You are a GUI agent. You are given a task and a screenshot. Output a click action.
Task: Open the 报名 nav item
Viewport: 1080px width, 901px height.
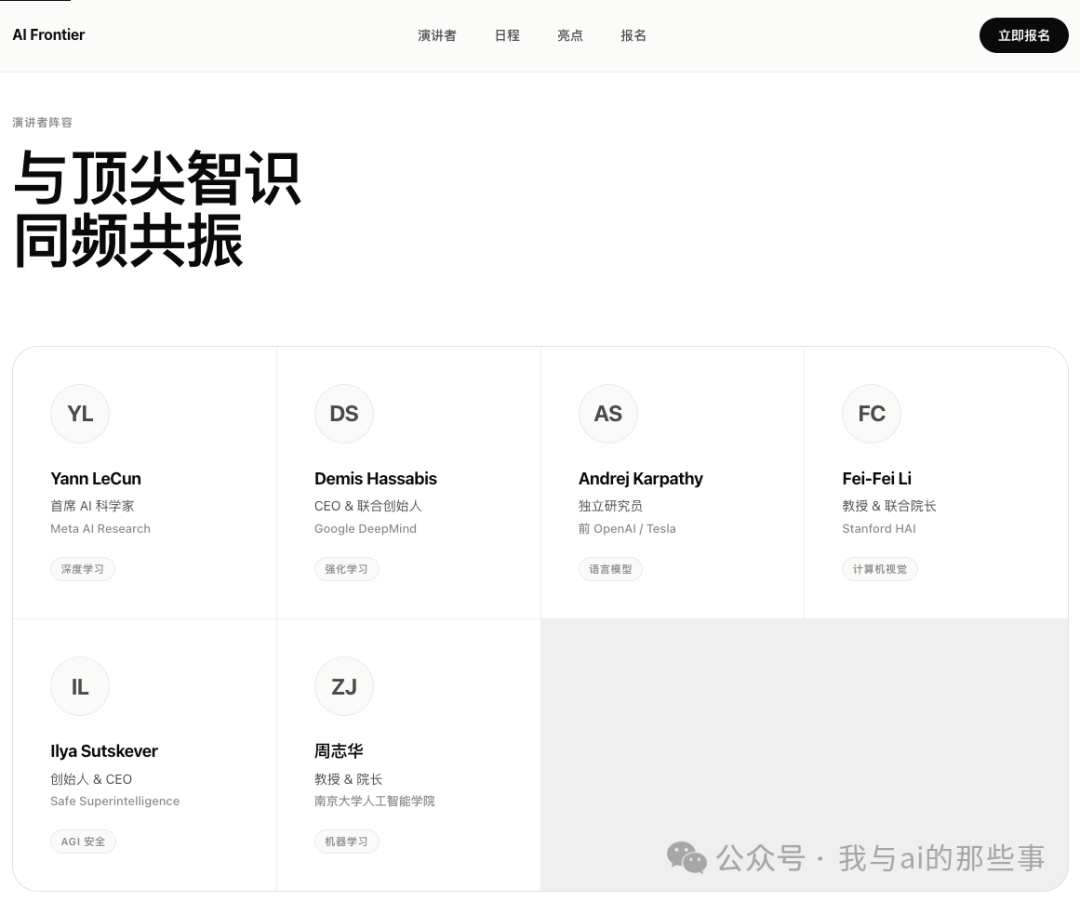(633, 35)
